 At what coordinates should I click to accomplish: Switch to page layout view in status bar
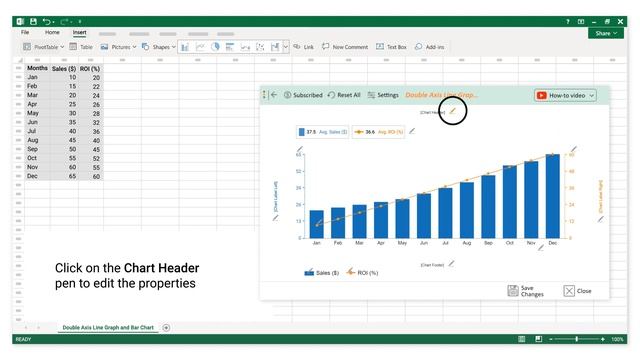pyautogui.click(x=539, y=339)
